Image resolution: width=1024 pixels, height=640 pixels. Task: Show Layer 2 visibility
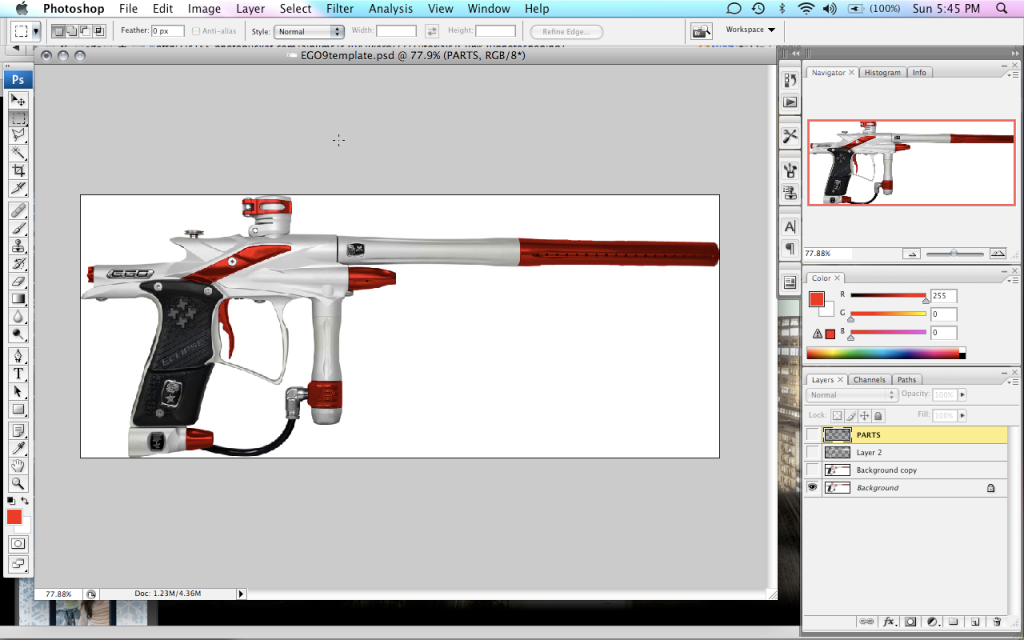[812, 452]
